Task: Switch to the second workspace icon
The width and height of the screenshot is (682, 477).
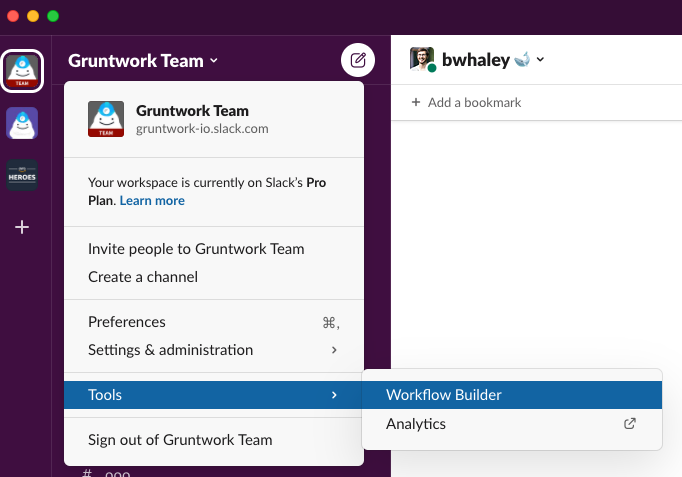Action: tap(22, 124)
